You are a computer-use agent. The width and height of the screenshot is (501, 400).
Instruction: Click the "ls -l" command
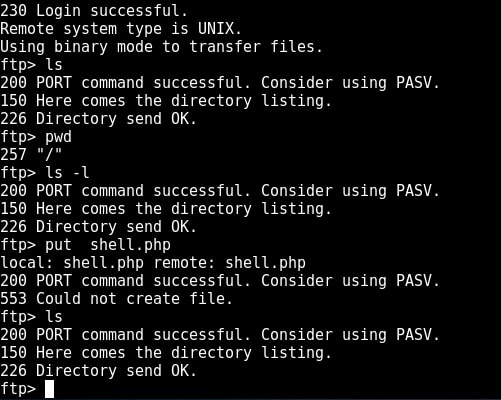[x=67, y=173]
